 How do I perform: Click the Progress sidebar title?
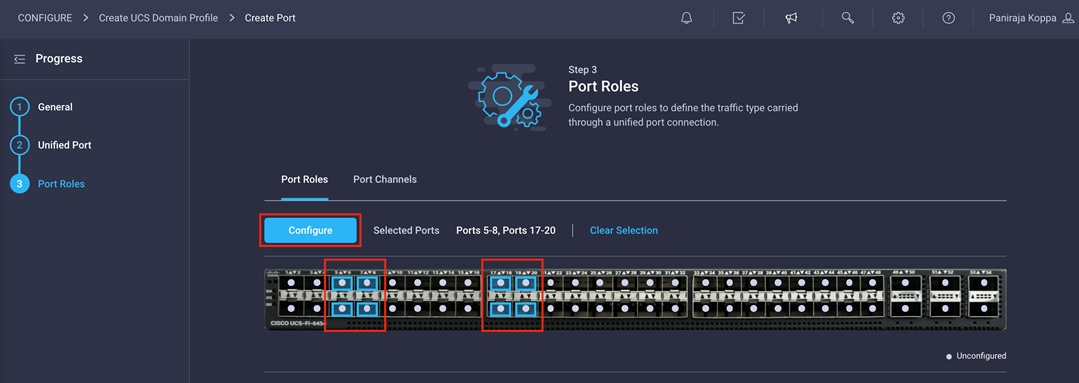(x=59, y=59)
